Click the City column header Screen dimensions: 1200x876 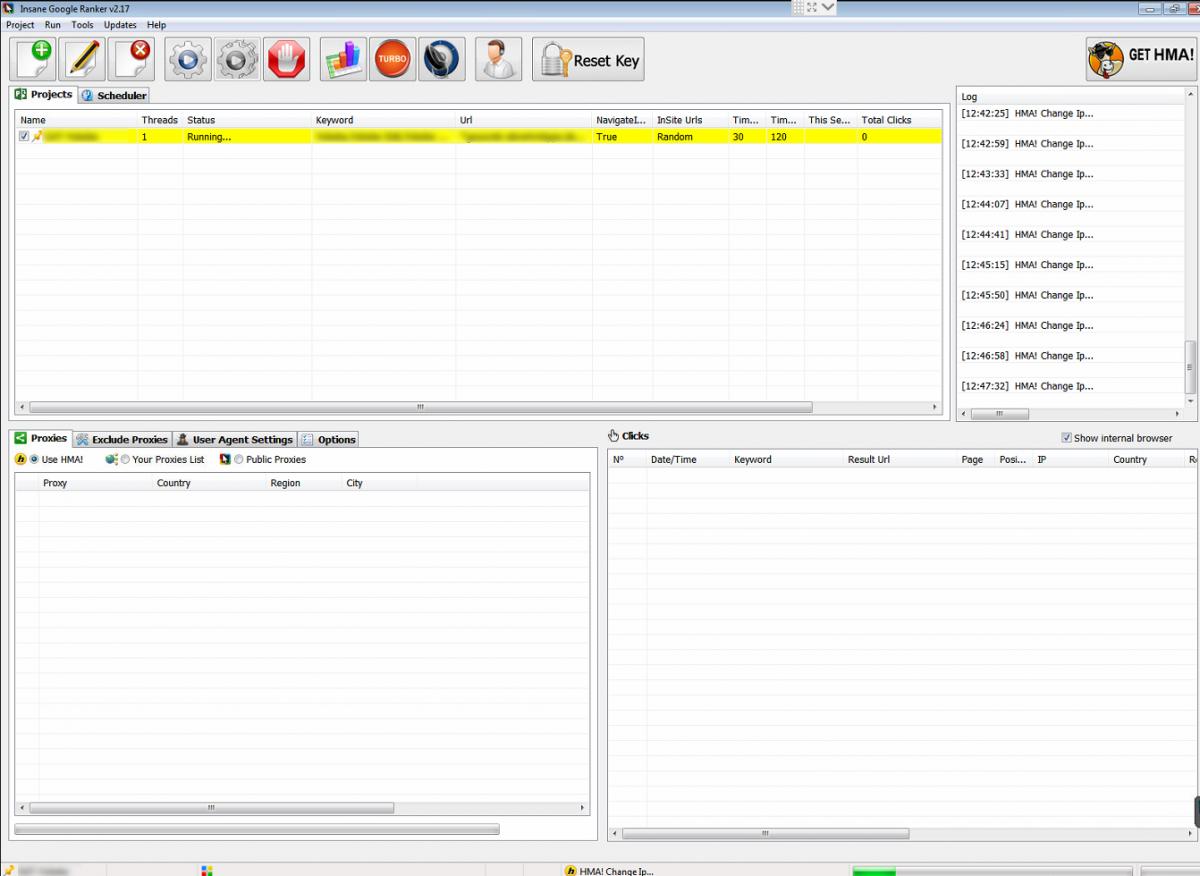coord(380,483)
